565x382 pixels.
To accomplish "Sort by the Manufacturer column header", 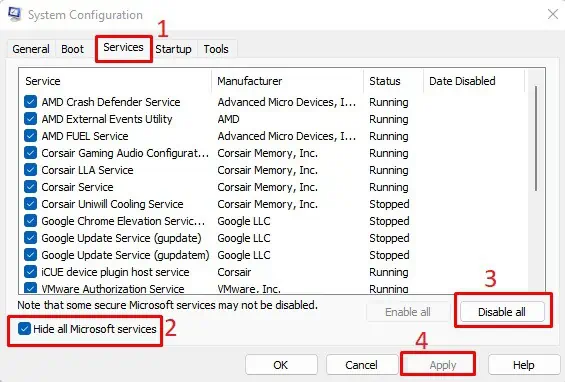I will 288,81.
